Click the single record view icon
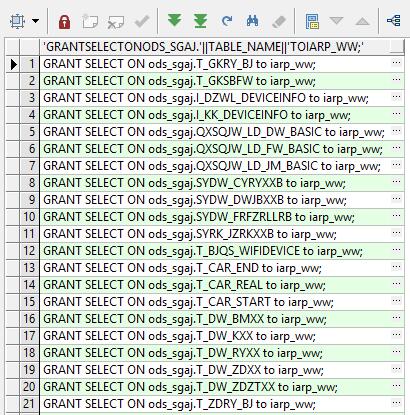Screen dimensions: 410x415 click(312, 21)
